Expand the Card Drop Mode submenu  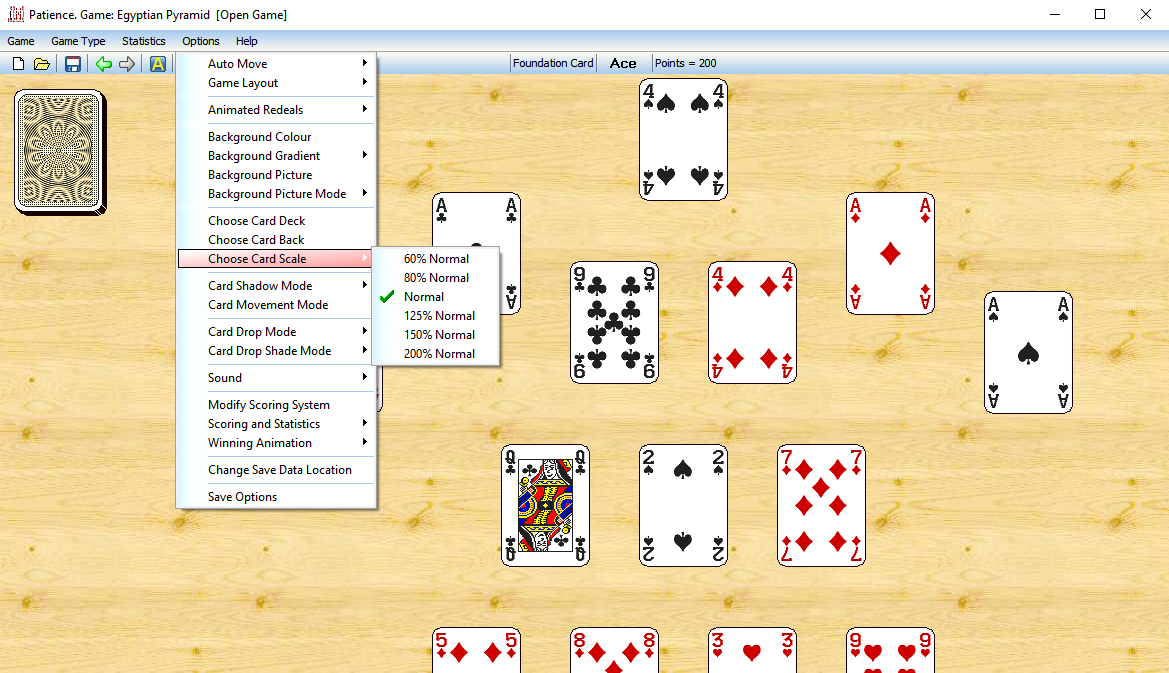pyautogui.click(x=276, y=331)
